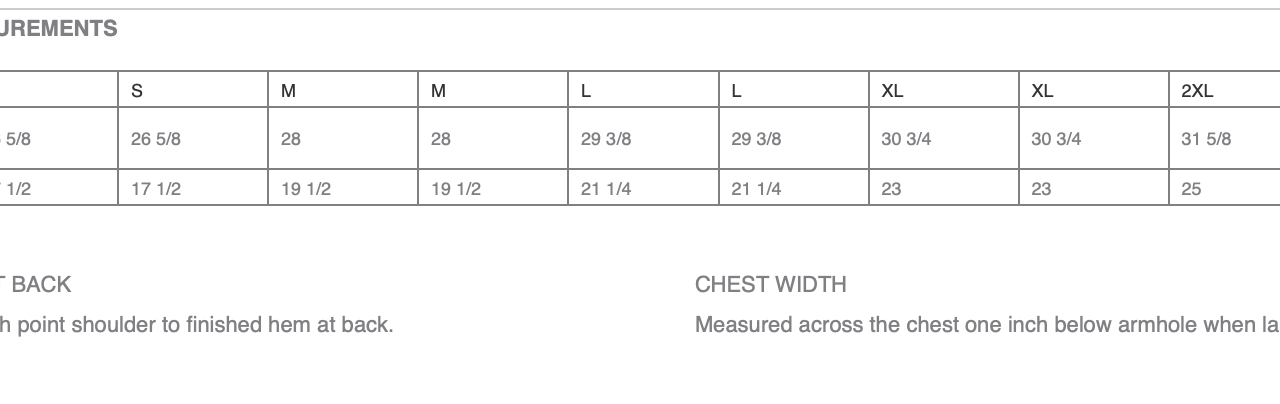Click the 17 1/2 cell under S

(x=193, y=188)
